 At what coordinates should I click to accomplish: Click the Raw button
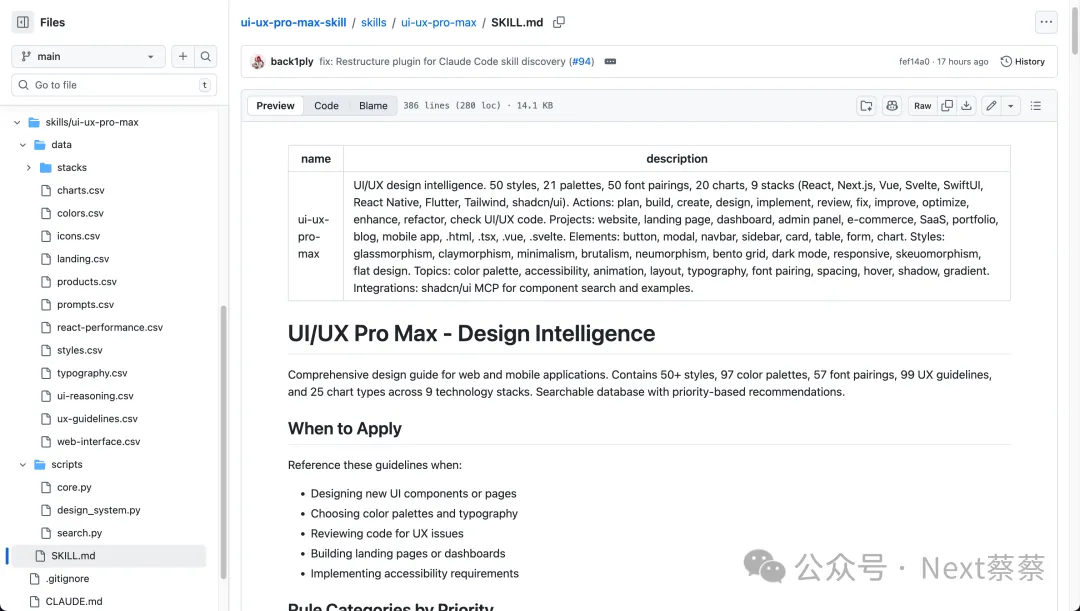click(x=922, y=106)
